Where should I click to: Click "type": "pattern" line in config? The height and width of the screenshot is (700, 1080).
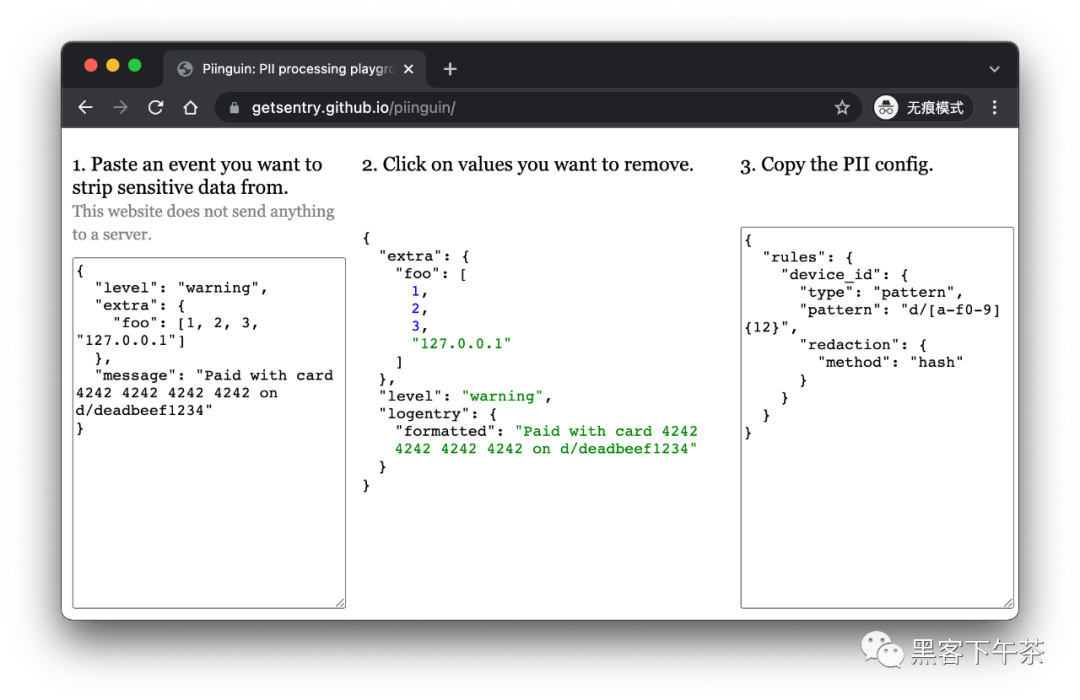tap(881, 292)
